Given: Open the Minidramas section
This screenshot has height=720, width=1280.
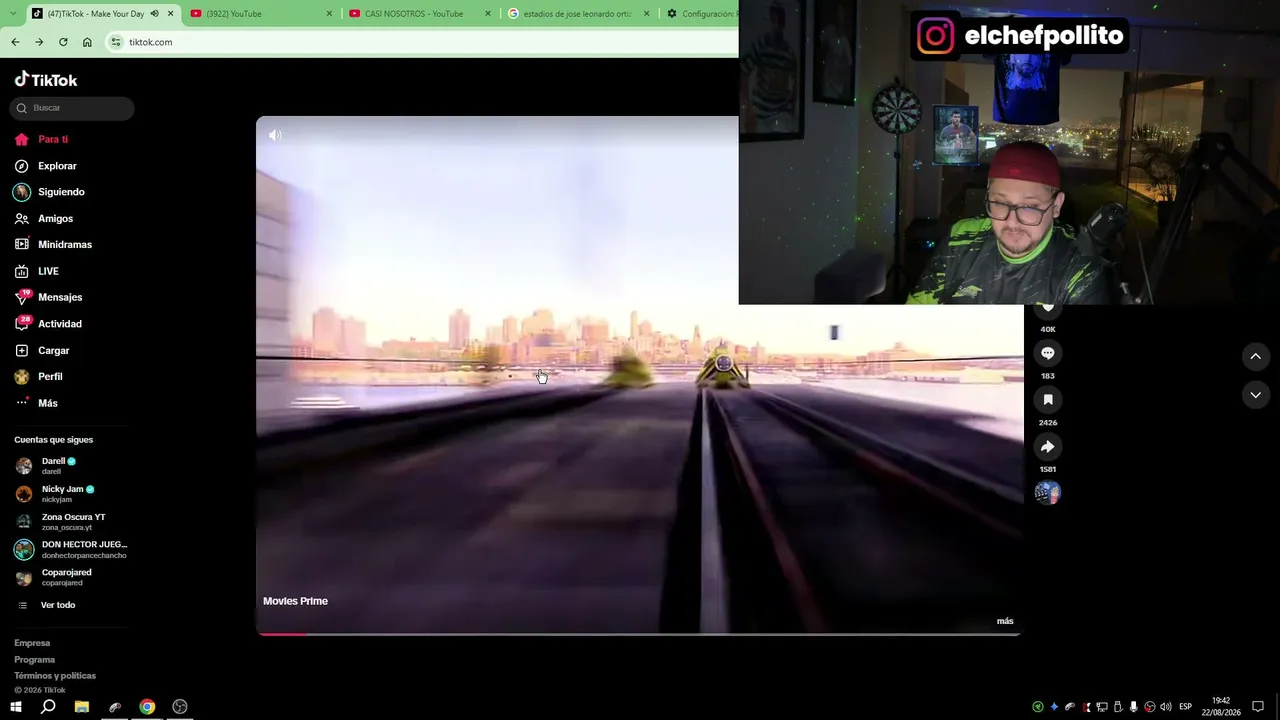Looking at the screenshot, I should tap(53, 244).
